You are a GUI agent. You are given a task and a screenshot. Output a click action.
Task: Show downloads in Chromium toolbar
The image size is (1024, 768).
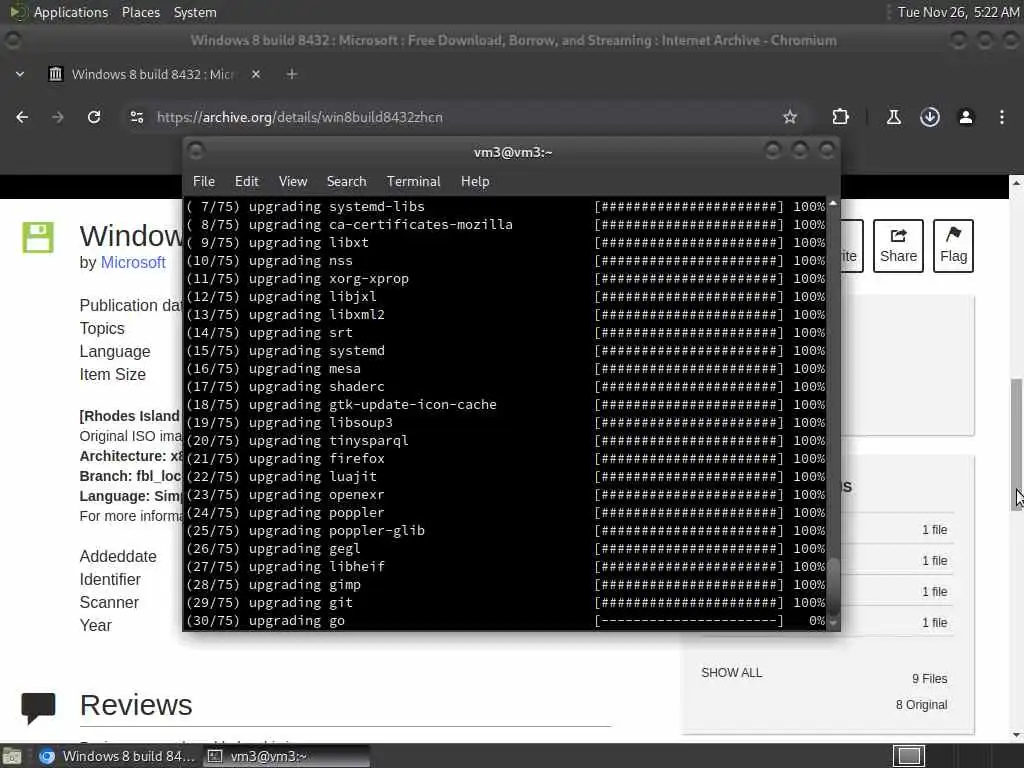[930, 117]
